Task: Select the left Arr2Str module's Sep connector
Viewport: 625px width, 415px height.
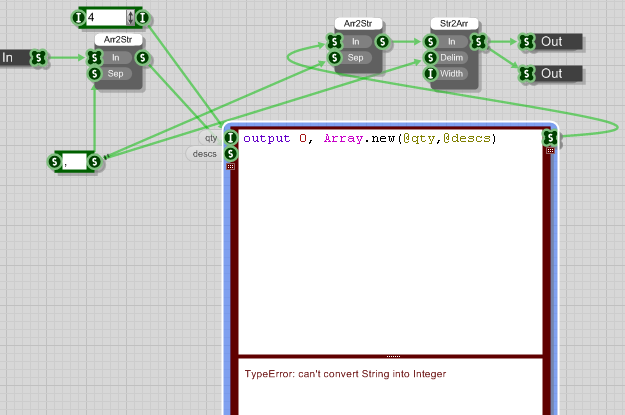Action: coord(94,74)
